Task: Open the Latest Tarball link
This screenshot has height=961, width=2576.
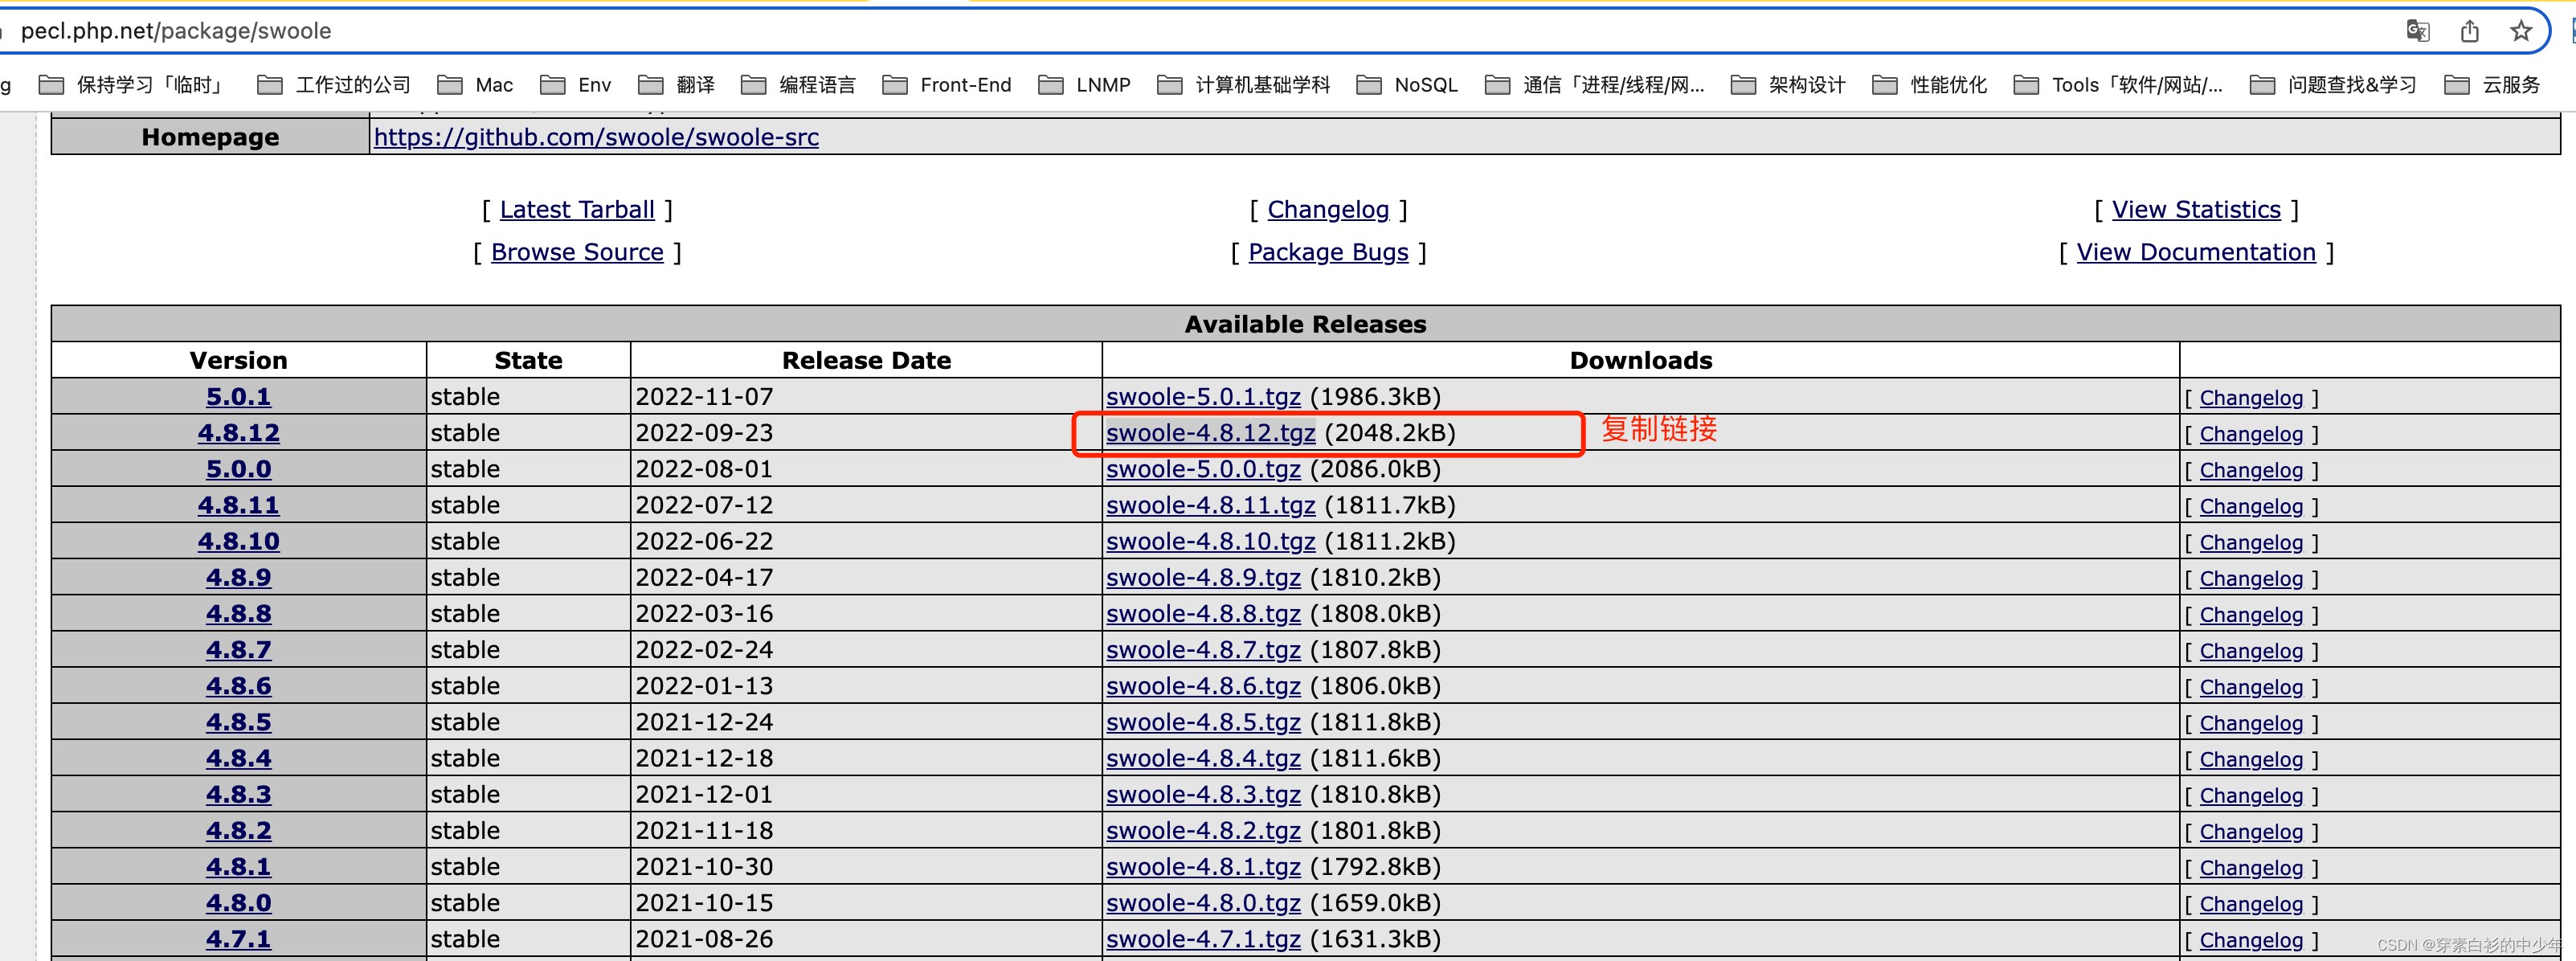Action: (577, 210)
